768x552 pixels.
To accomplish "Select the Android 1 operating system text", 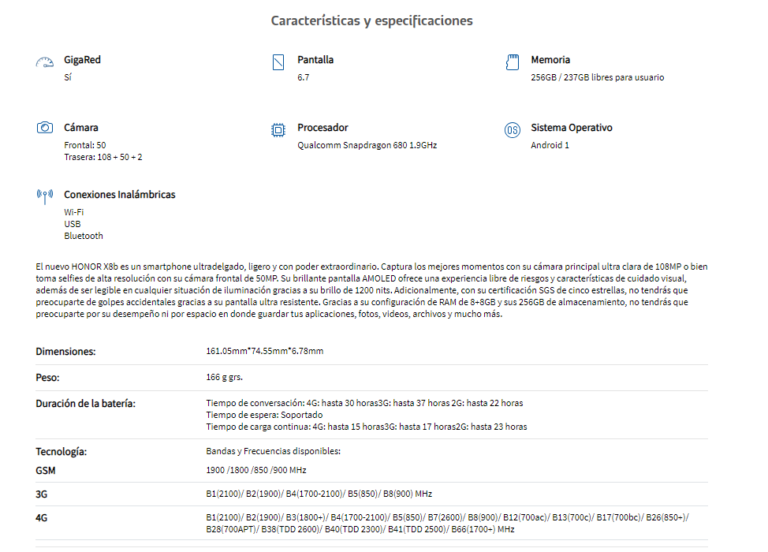I will 550,145.
